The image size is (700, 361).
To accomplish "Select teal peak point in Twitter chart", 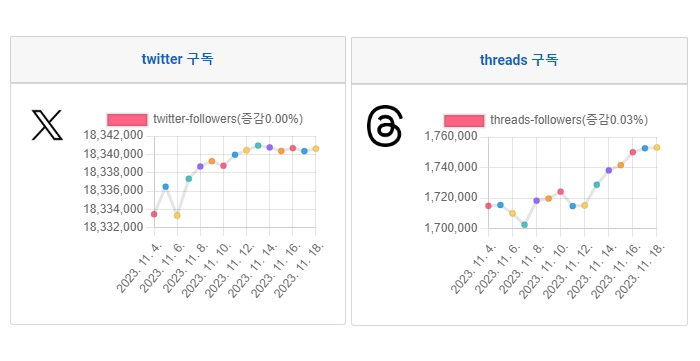I will (258, 145).
